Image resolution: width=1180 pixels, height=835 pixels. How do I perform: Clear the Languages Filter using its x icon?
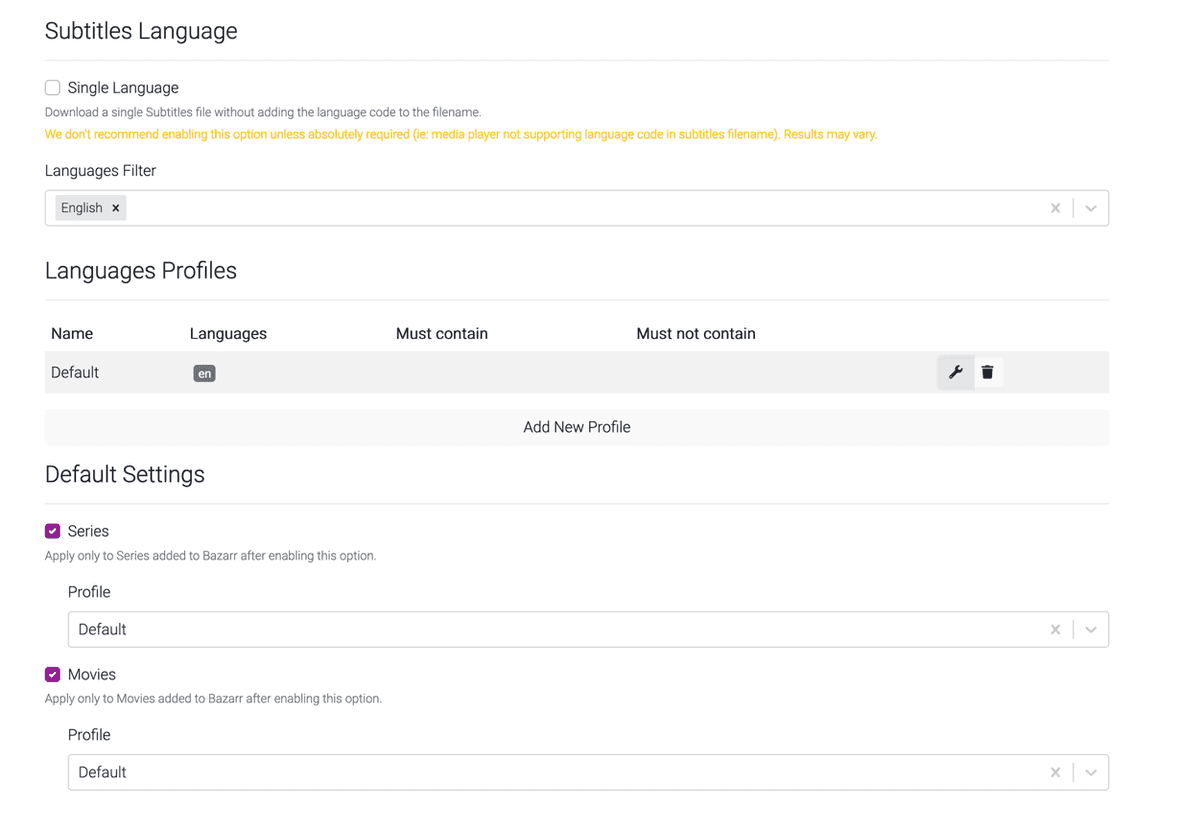(x=1055, y=207)
